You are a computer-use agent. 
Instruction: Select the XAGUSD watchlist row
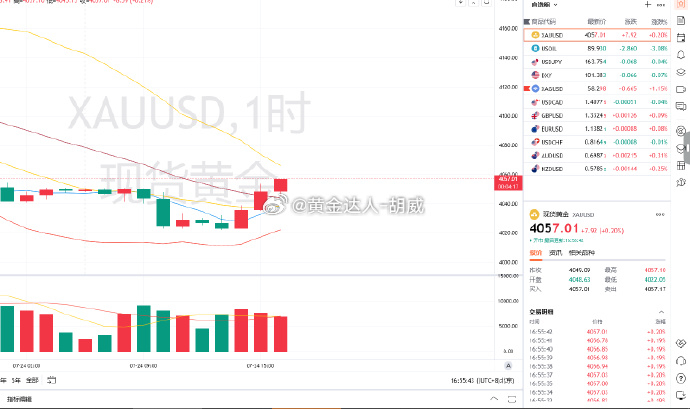(x=597, y=88)
